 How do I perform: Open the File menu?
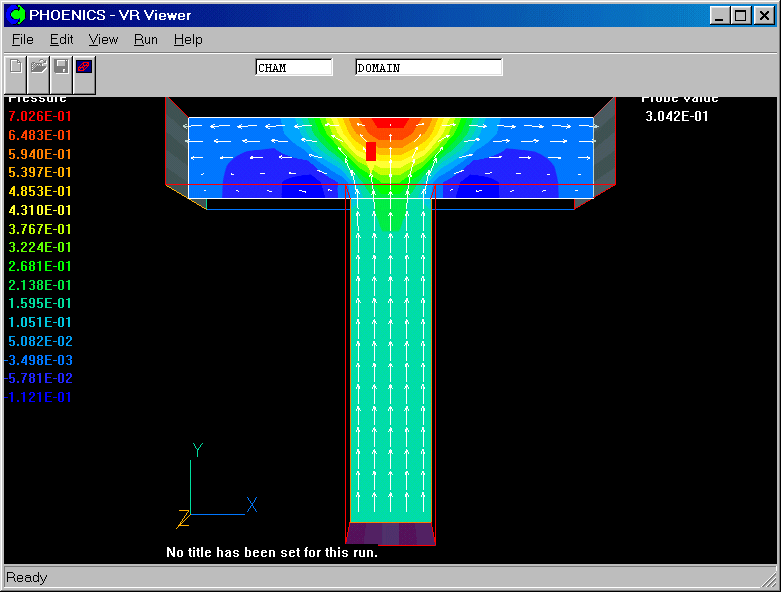(x=23, y=40)
